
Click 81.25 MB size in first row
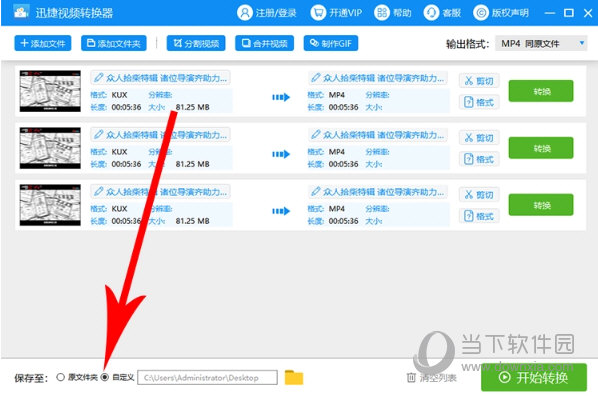point(193,107)
